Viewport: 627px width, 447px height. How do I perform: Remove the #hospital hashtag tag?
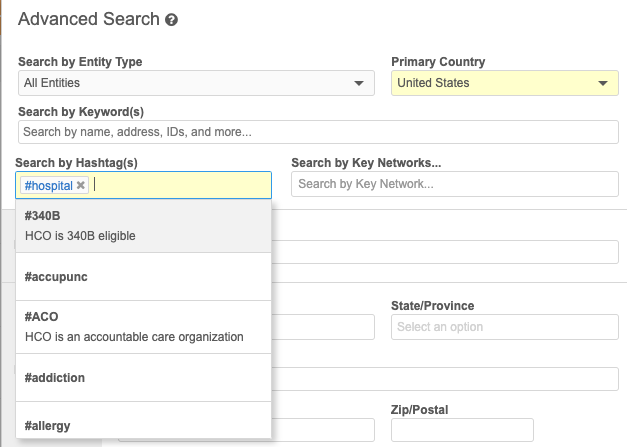(81, 185)
